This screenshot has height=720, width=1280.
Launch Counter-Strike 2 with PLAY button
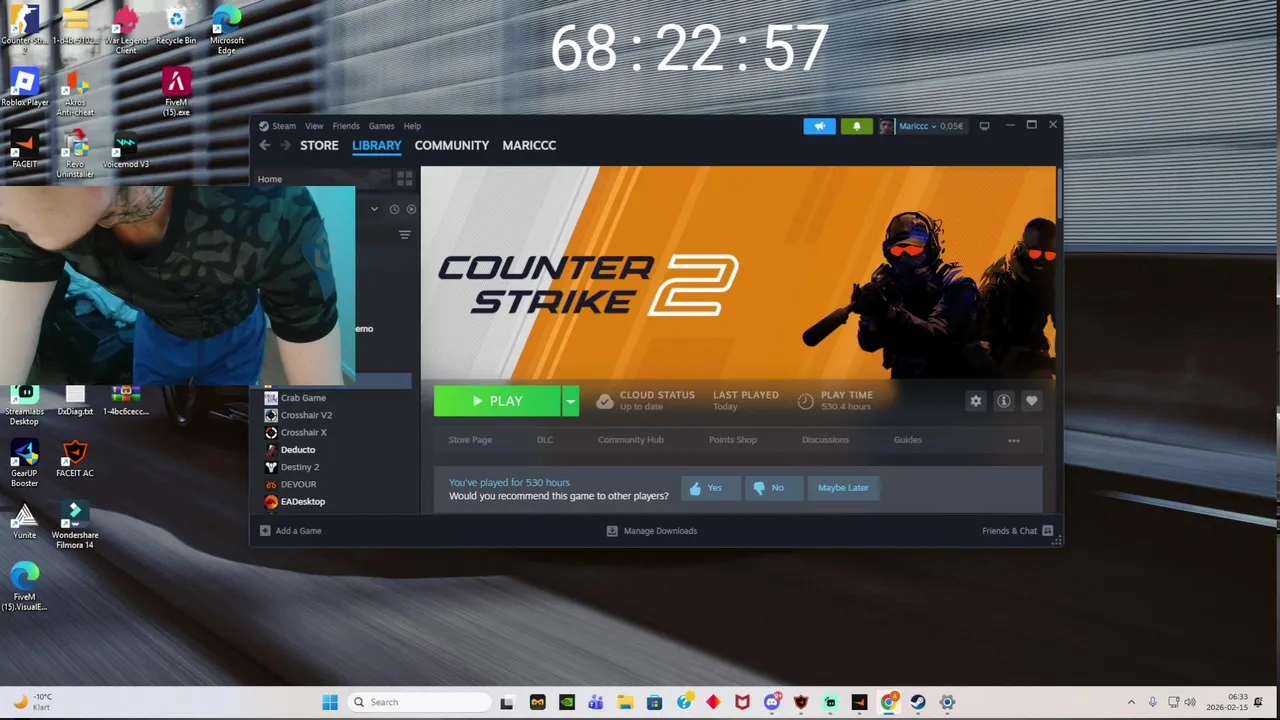tap(497, 401)
